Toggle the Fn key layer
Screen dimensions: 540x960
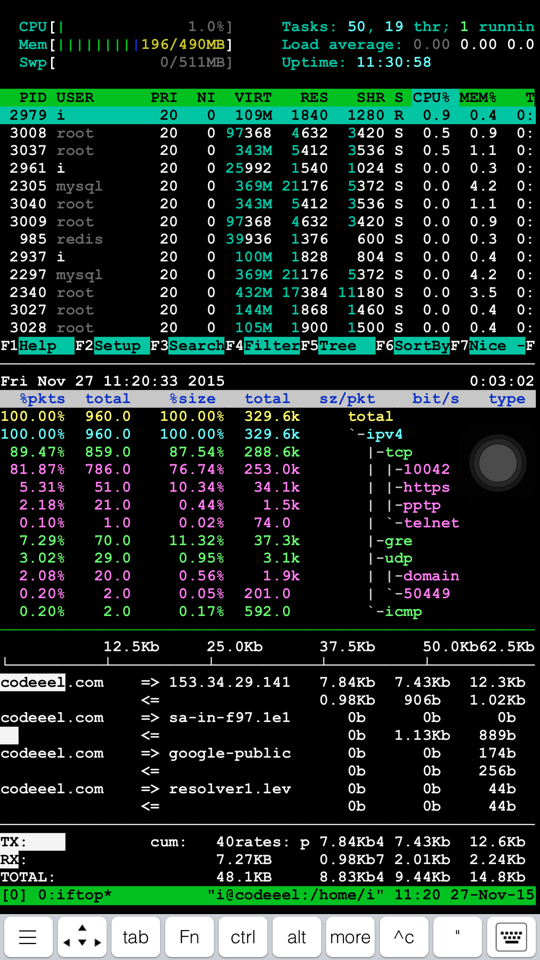click(x=189, y=937)
